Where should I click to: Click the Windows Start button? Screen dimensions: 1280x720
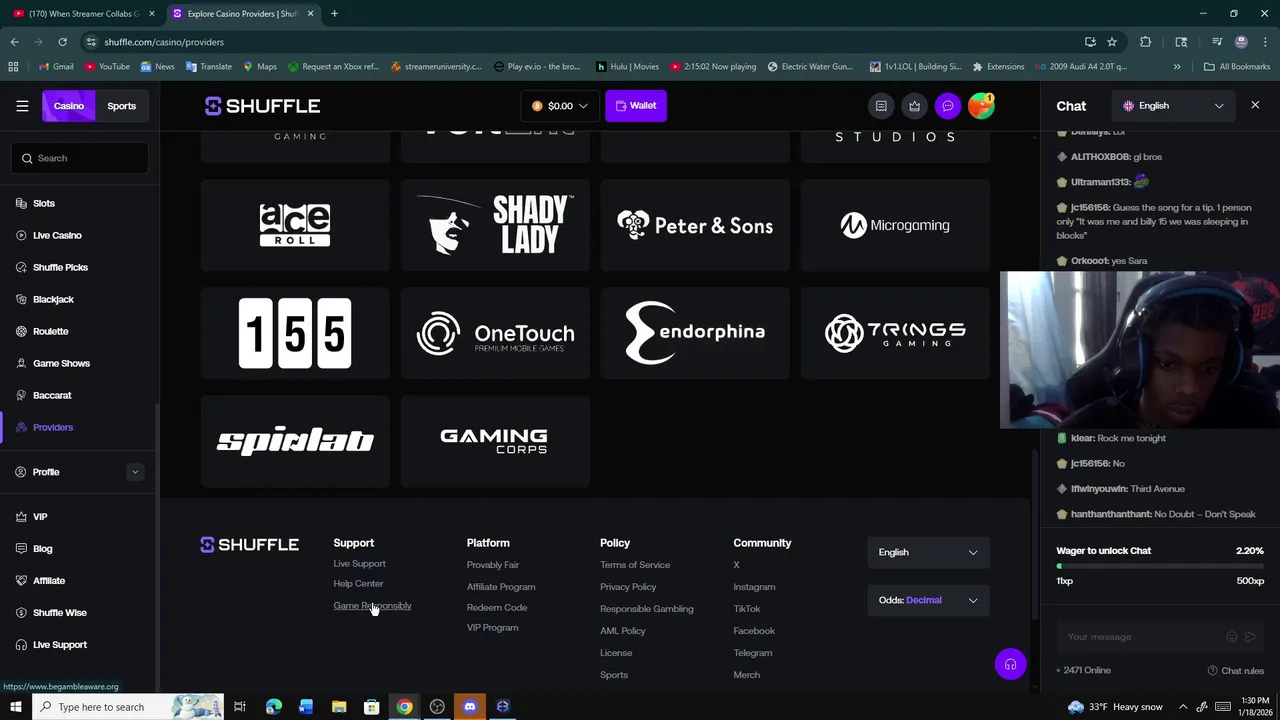coord(15,707)
